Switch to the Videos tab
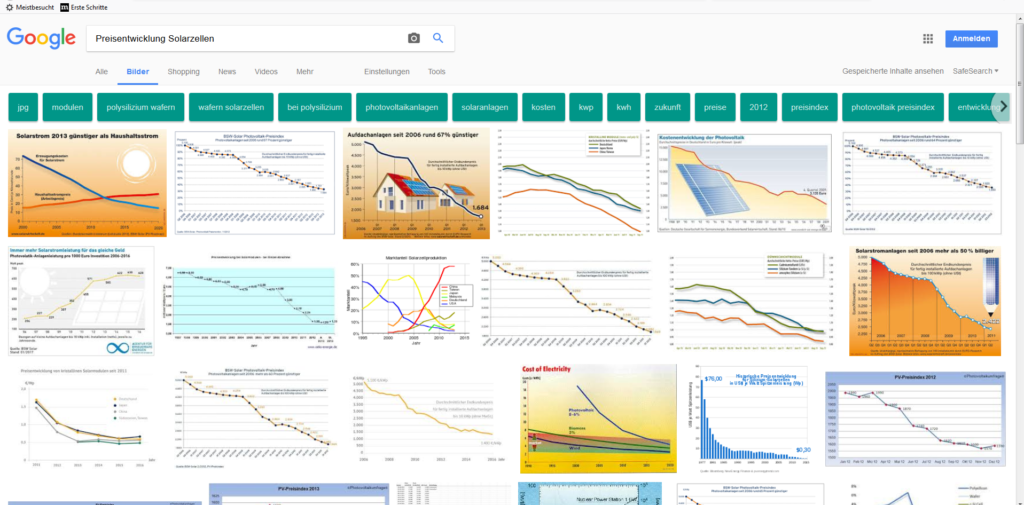Viewport: 1024px width, 505px height. [x=266, y=72]
